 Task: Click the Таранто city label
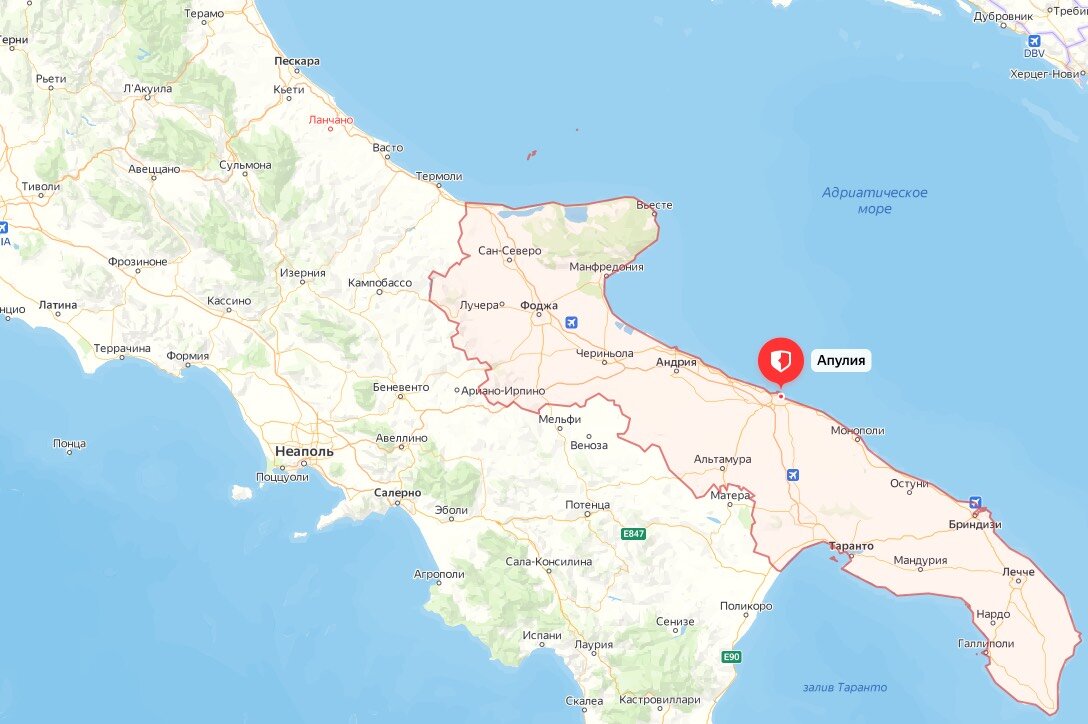click(x=851, y=546)
